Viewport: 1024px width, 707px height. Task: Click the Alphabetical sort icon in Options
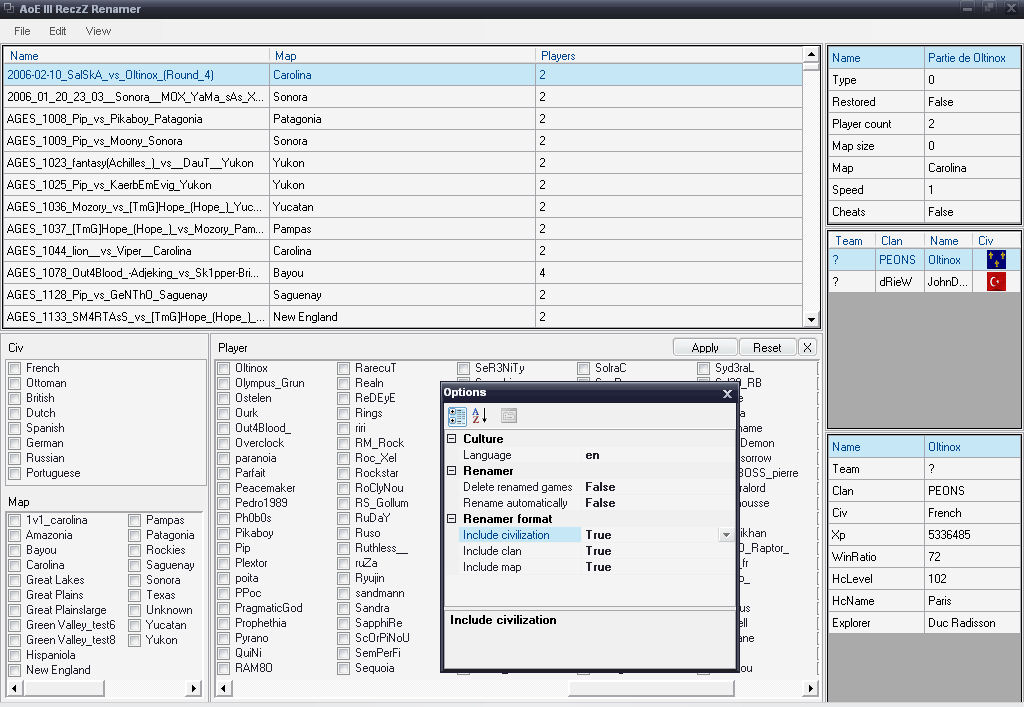pyautogui.click(x=480, y=416)
